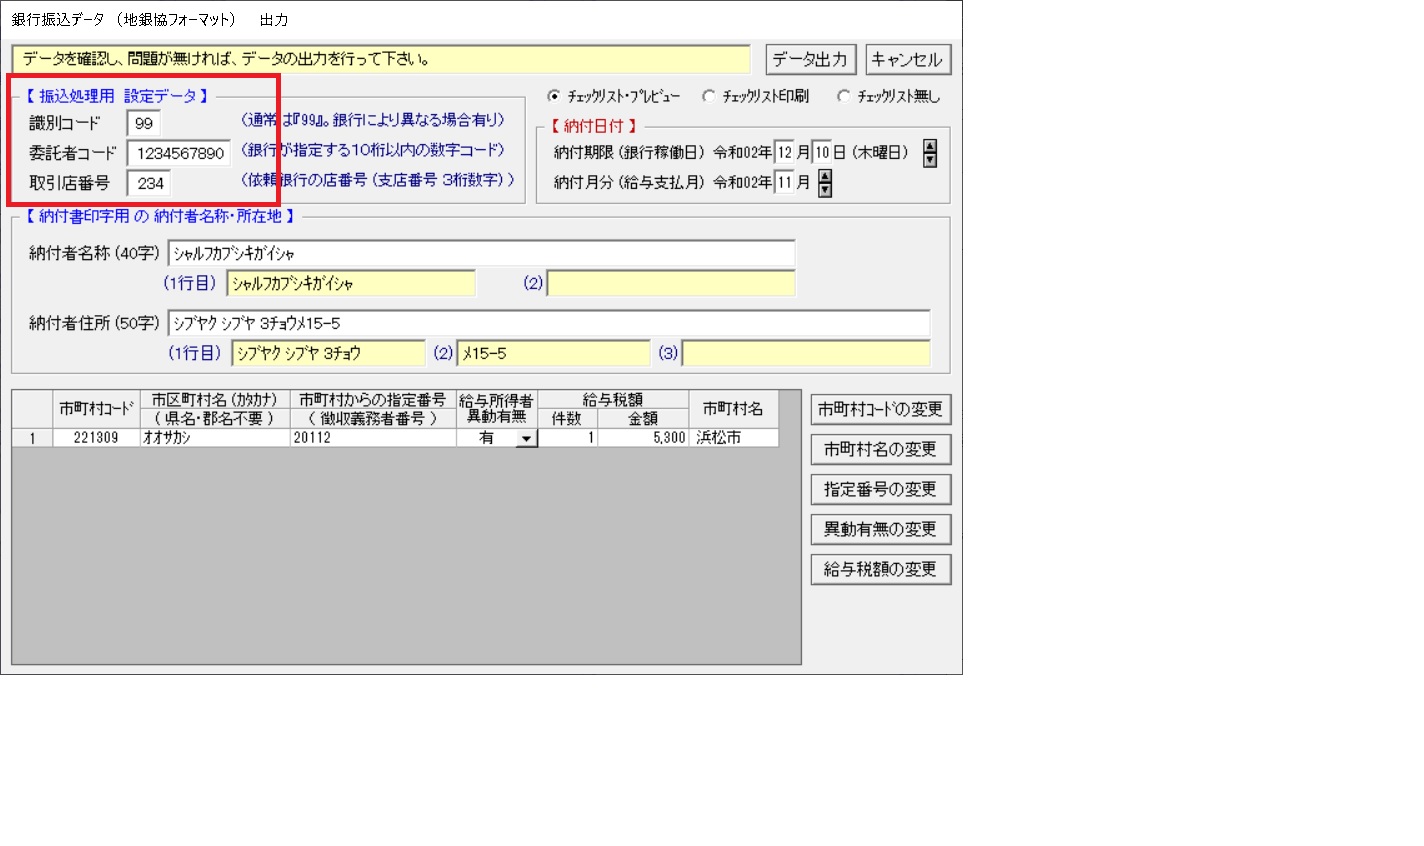The image size is (1424, 846).
Task: Select the オオサカシ cell in the table
Action: [215, 438]
